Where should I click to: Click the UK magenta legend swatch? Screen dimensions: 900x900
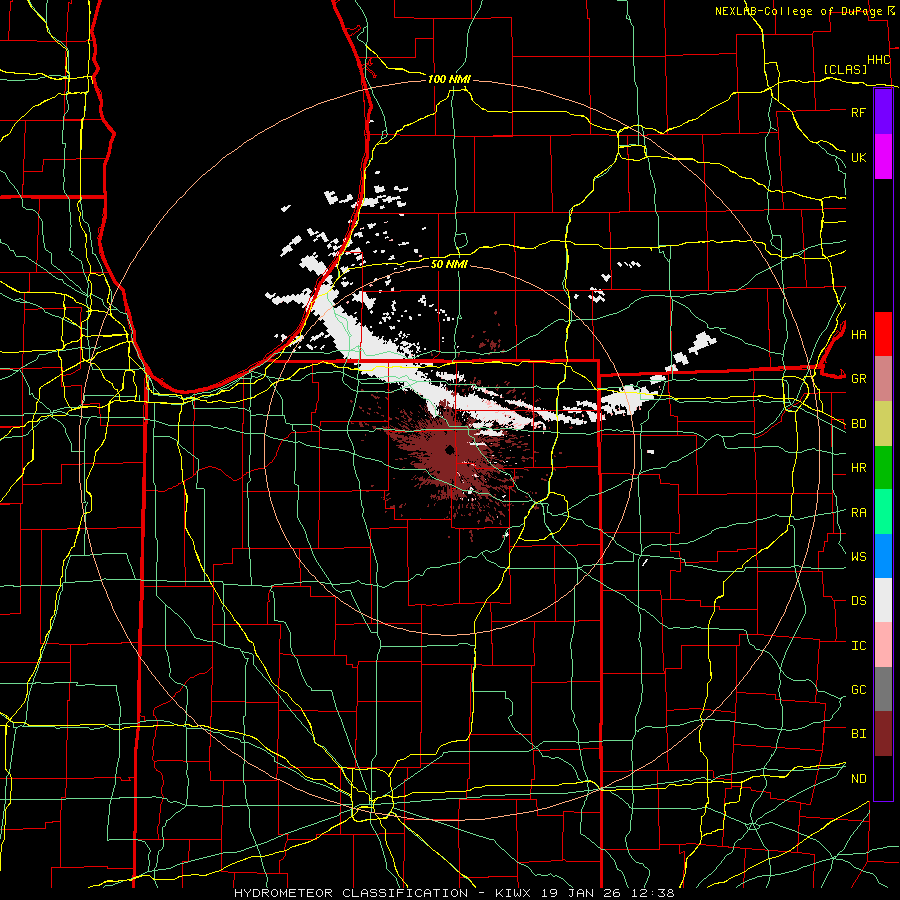coord(883,157)
